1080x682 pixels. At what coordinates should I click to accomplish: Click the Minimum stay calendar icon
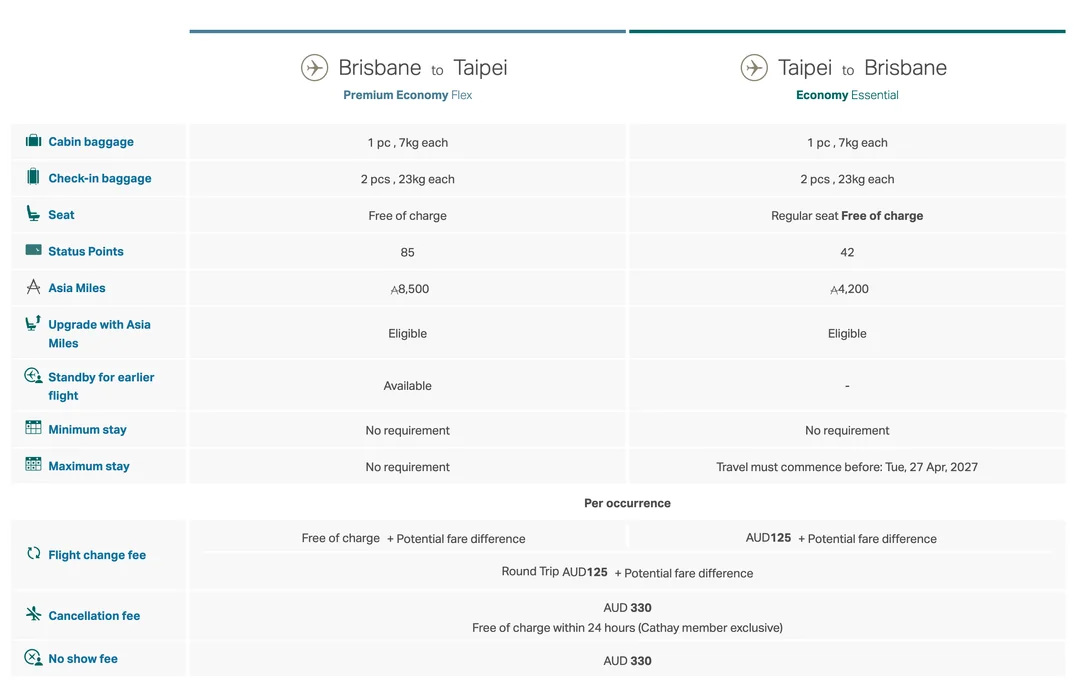tap(33, 428)
